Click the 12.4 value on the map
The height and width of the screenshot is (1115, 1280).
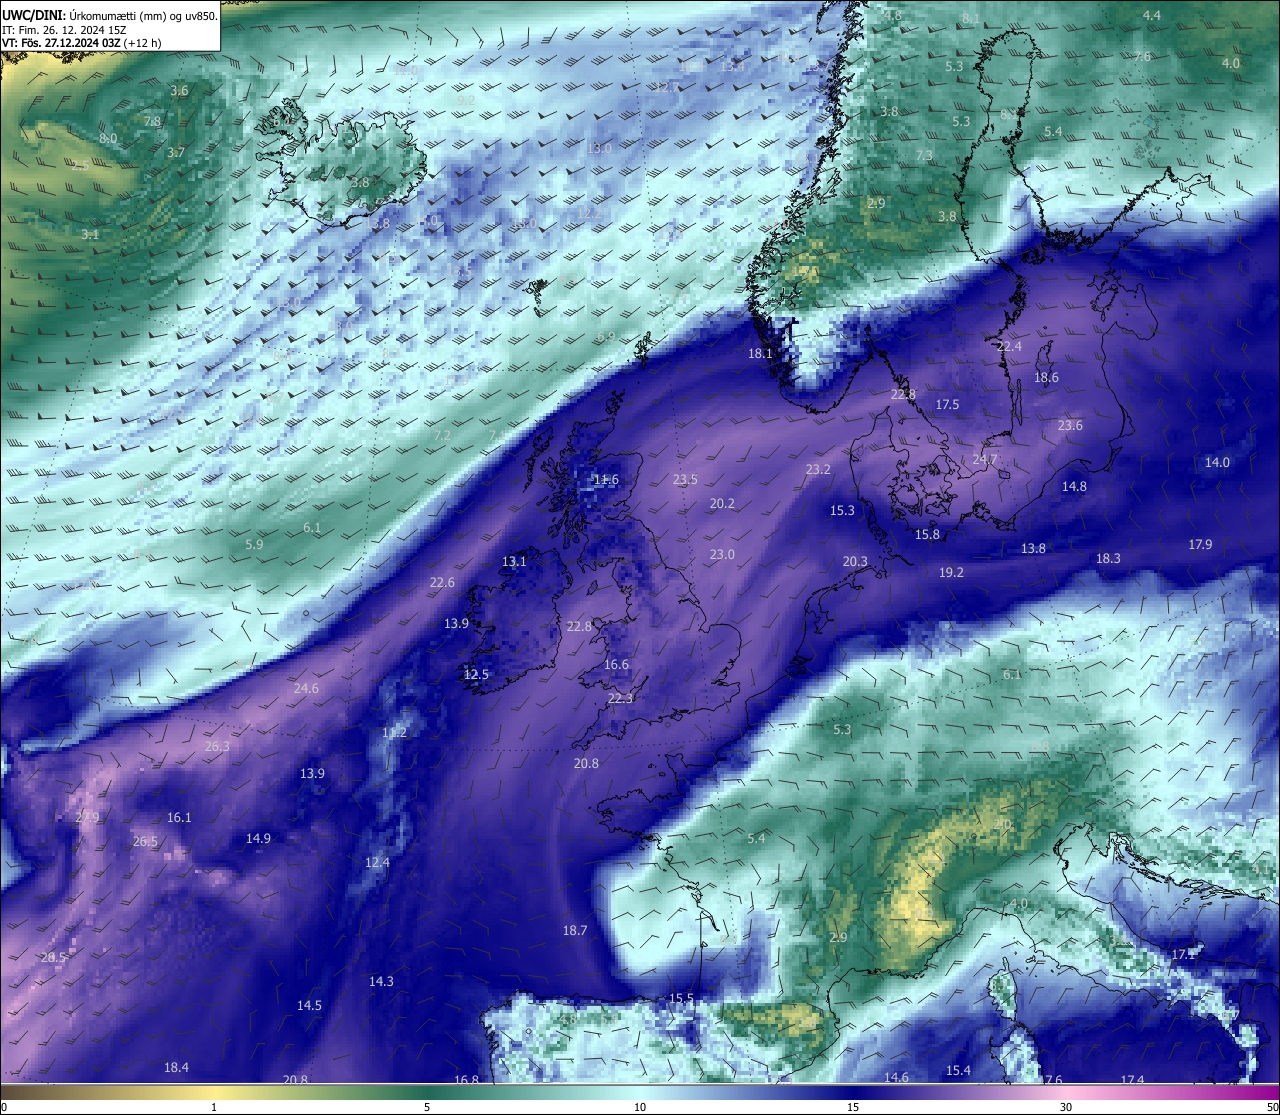point(377,862)
